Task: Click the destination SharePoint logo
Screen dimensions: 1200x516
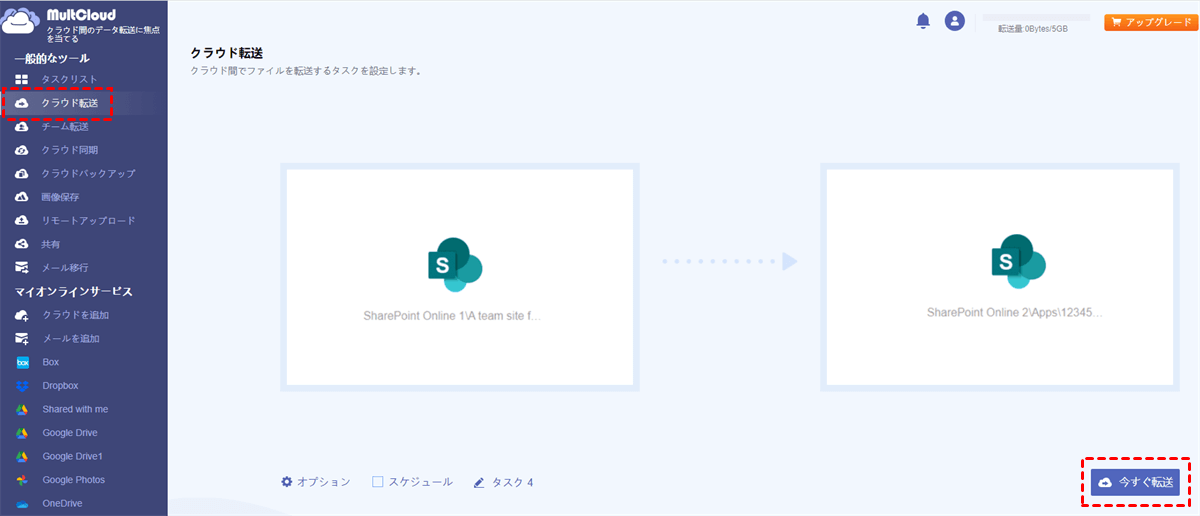Action: click(1017, 261)
